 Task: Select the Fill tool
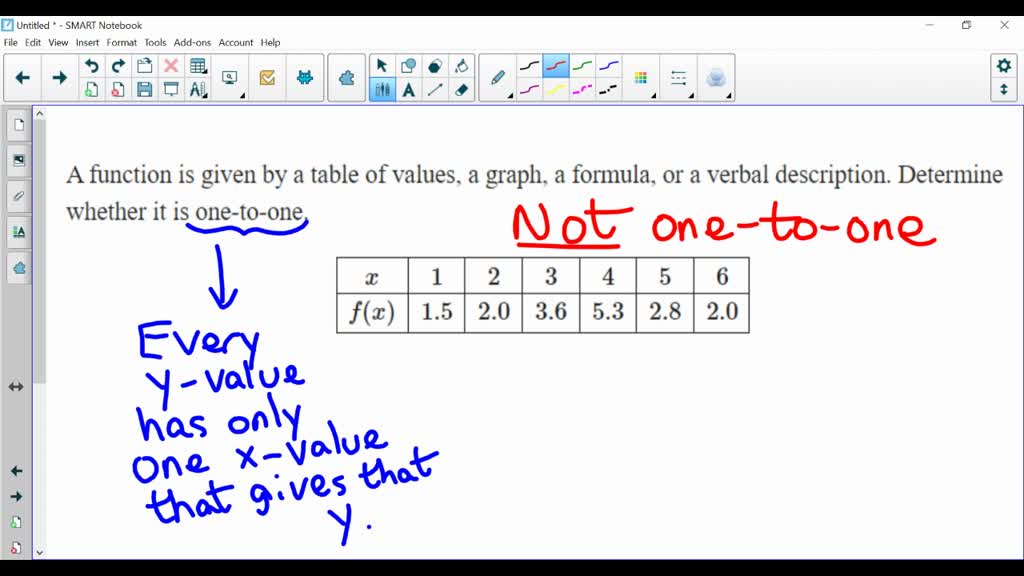tap(460, 64)
